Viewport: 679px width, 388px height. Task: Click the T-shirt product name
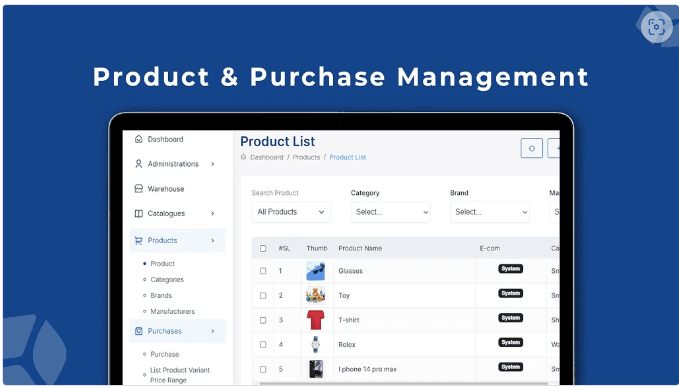click(349, 320)
